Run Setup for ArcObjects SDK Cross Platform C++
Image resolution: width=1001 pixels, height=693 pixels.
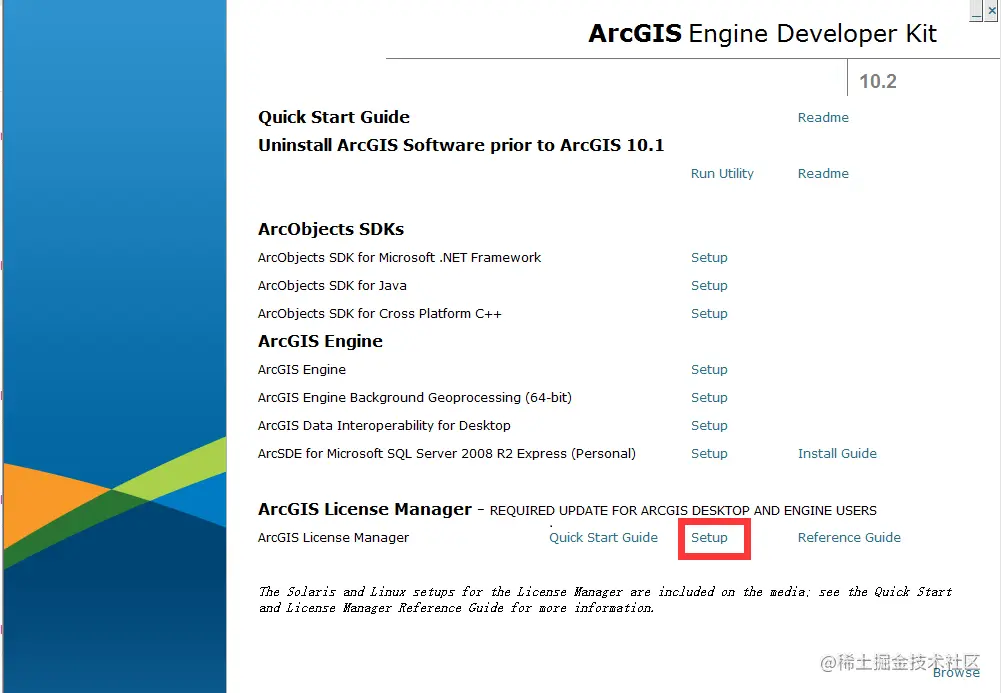click(x=709, y=314)
